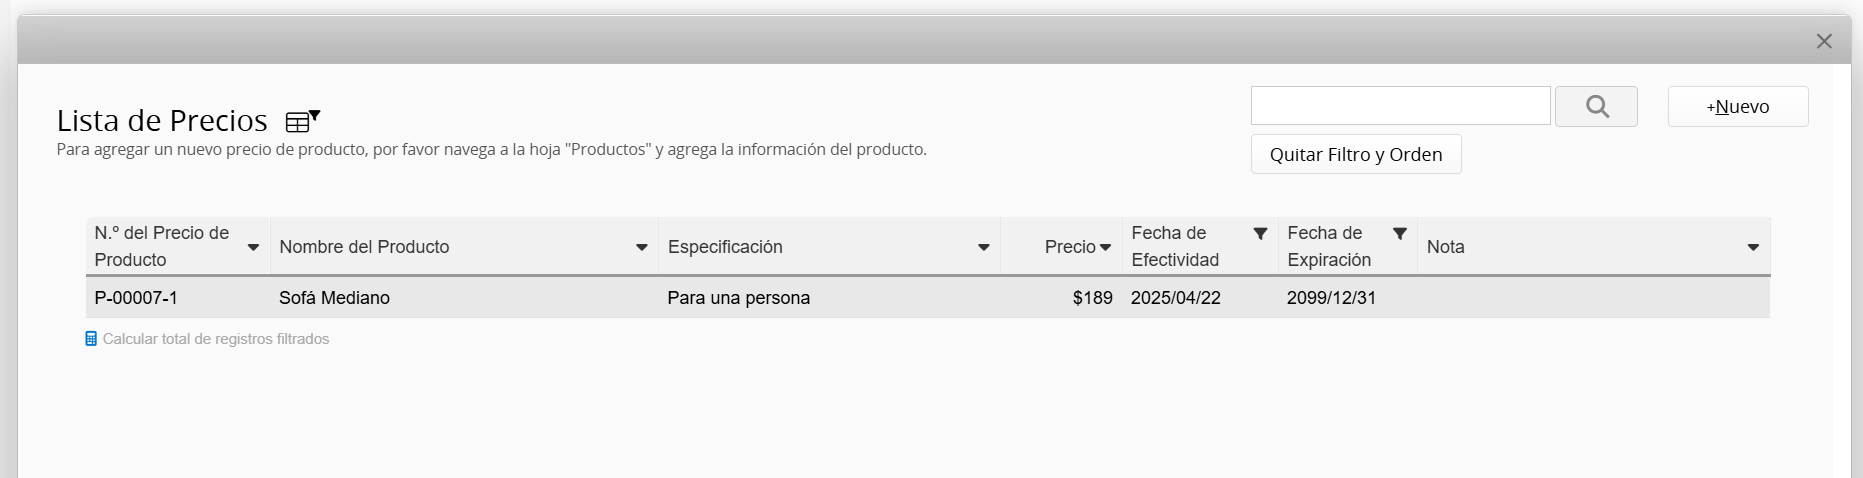The image size is (1863, 478).
Task: Click Calcular total de registros filtrados link
Action: 215,339
